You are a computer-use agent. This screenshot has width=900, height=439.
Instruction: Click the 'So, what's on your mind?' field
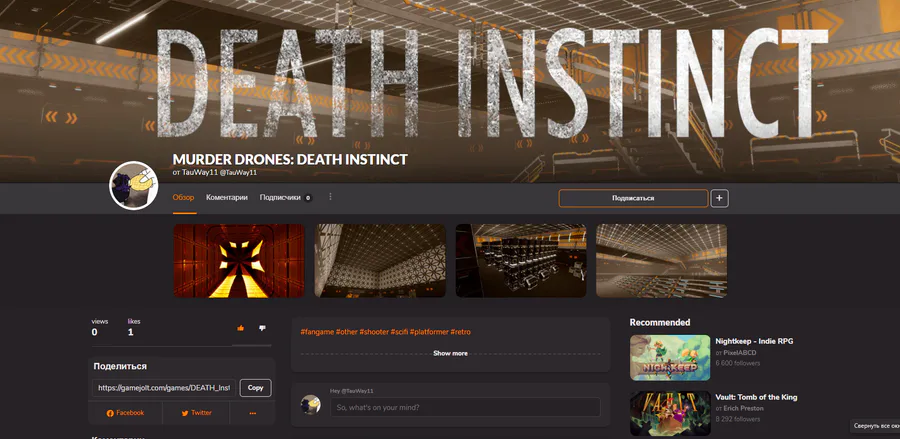point(465,407)
